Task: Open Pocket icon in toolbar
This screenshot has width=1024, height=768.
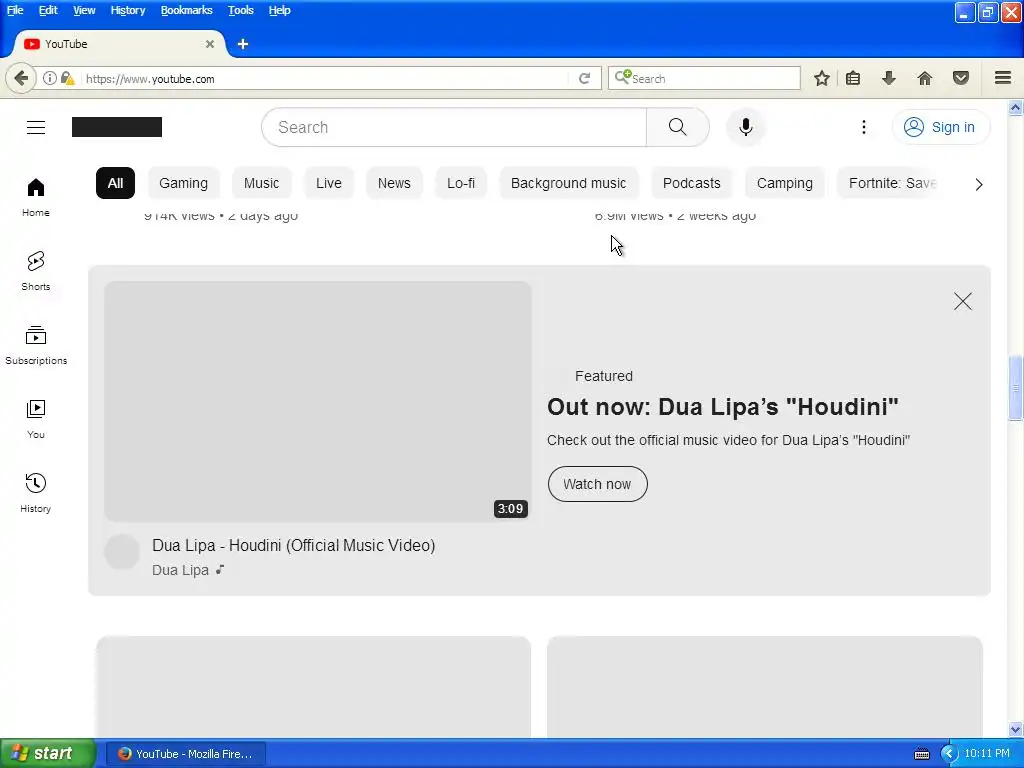Action: point(960,79)
